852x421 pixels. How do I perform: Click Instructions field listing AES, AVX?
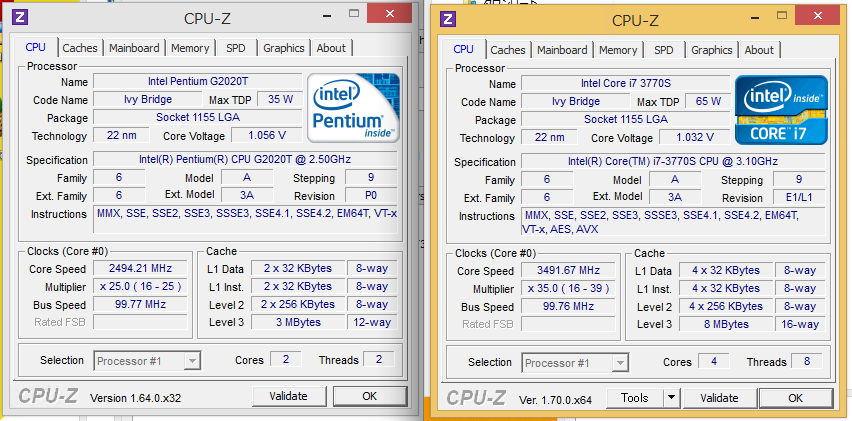click(673, 223)
